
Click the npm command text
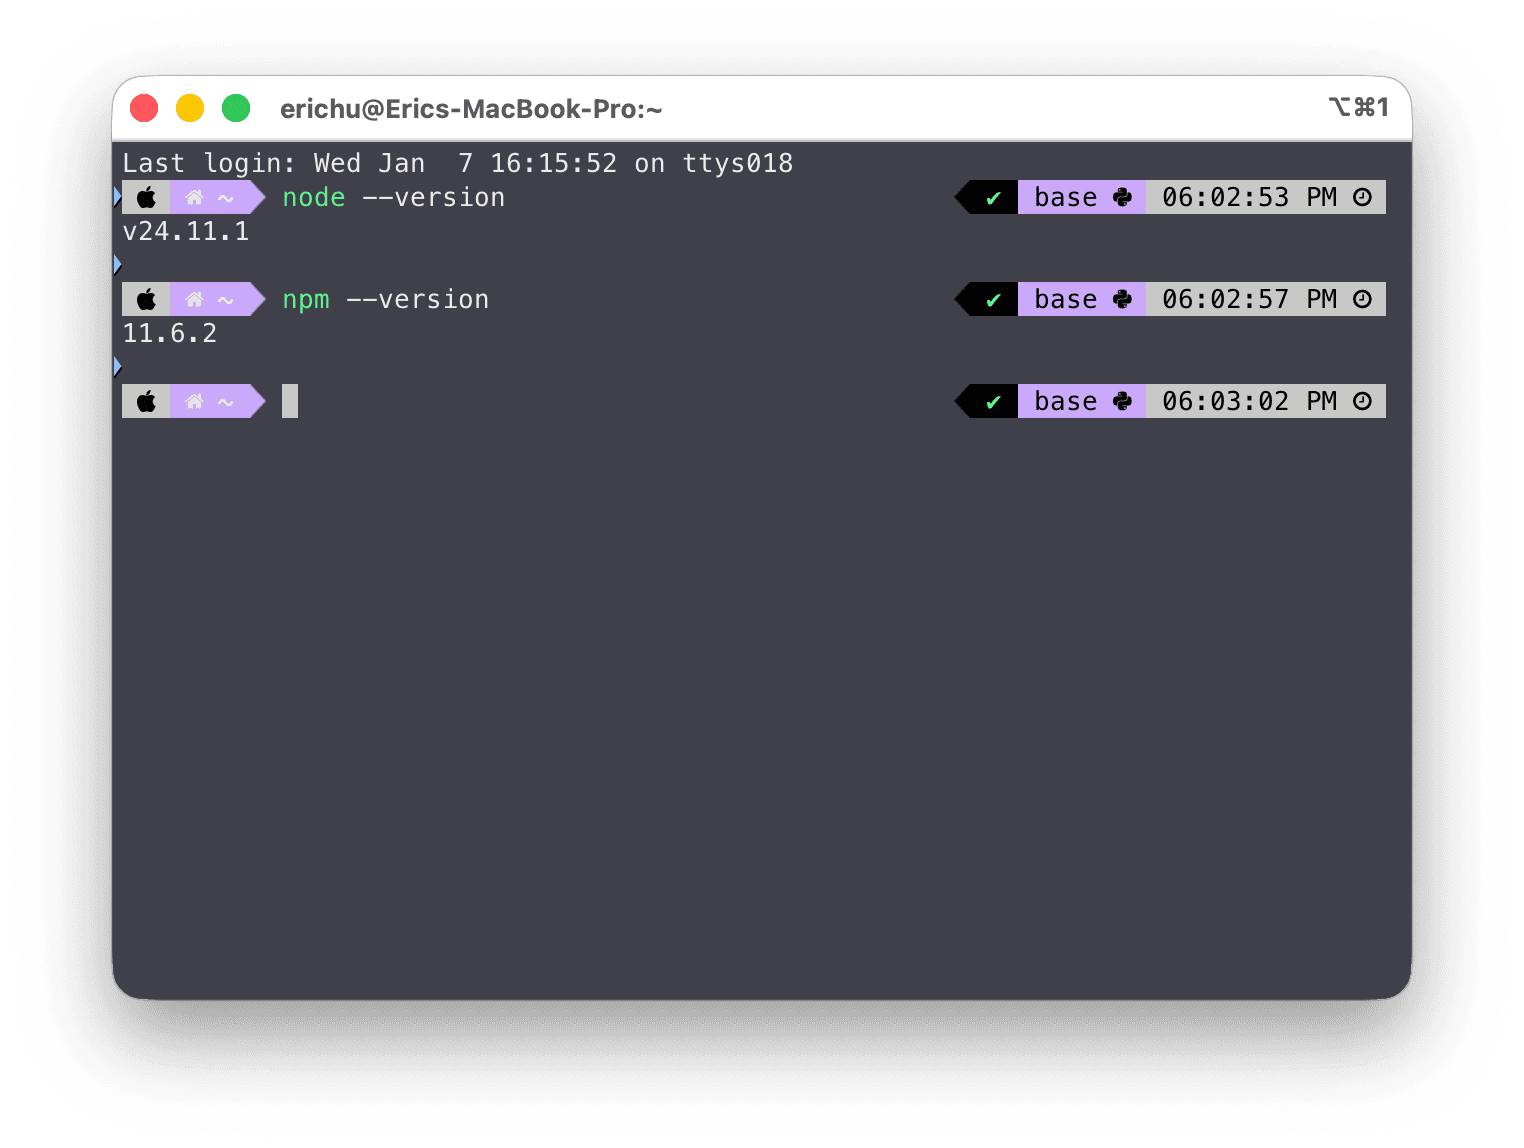306,298
